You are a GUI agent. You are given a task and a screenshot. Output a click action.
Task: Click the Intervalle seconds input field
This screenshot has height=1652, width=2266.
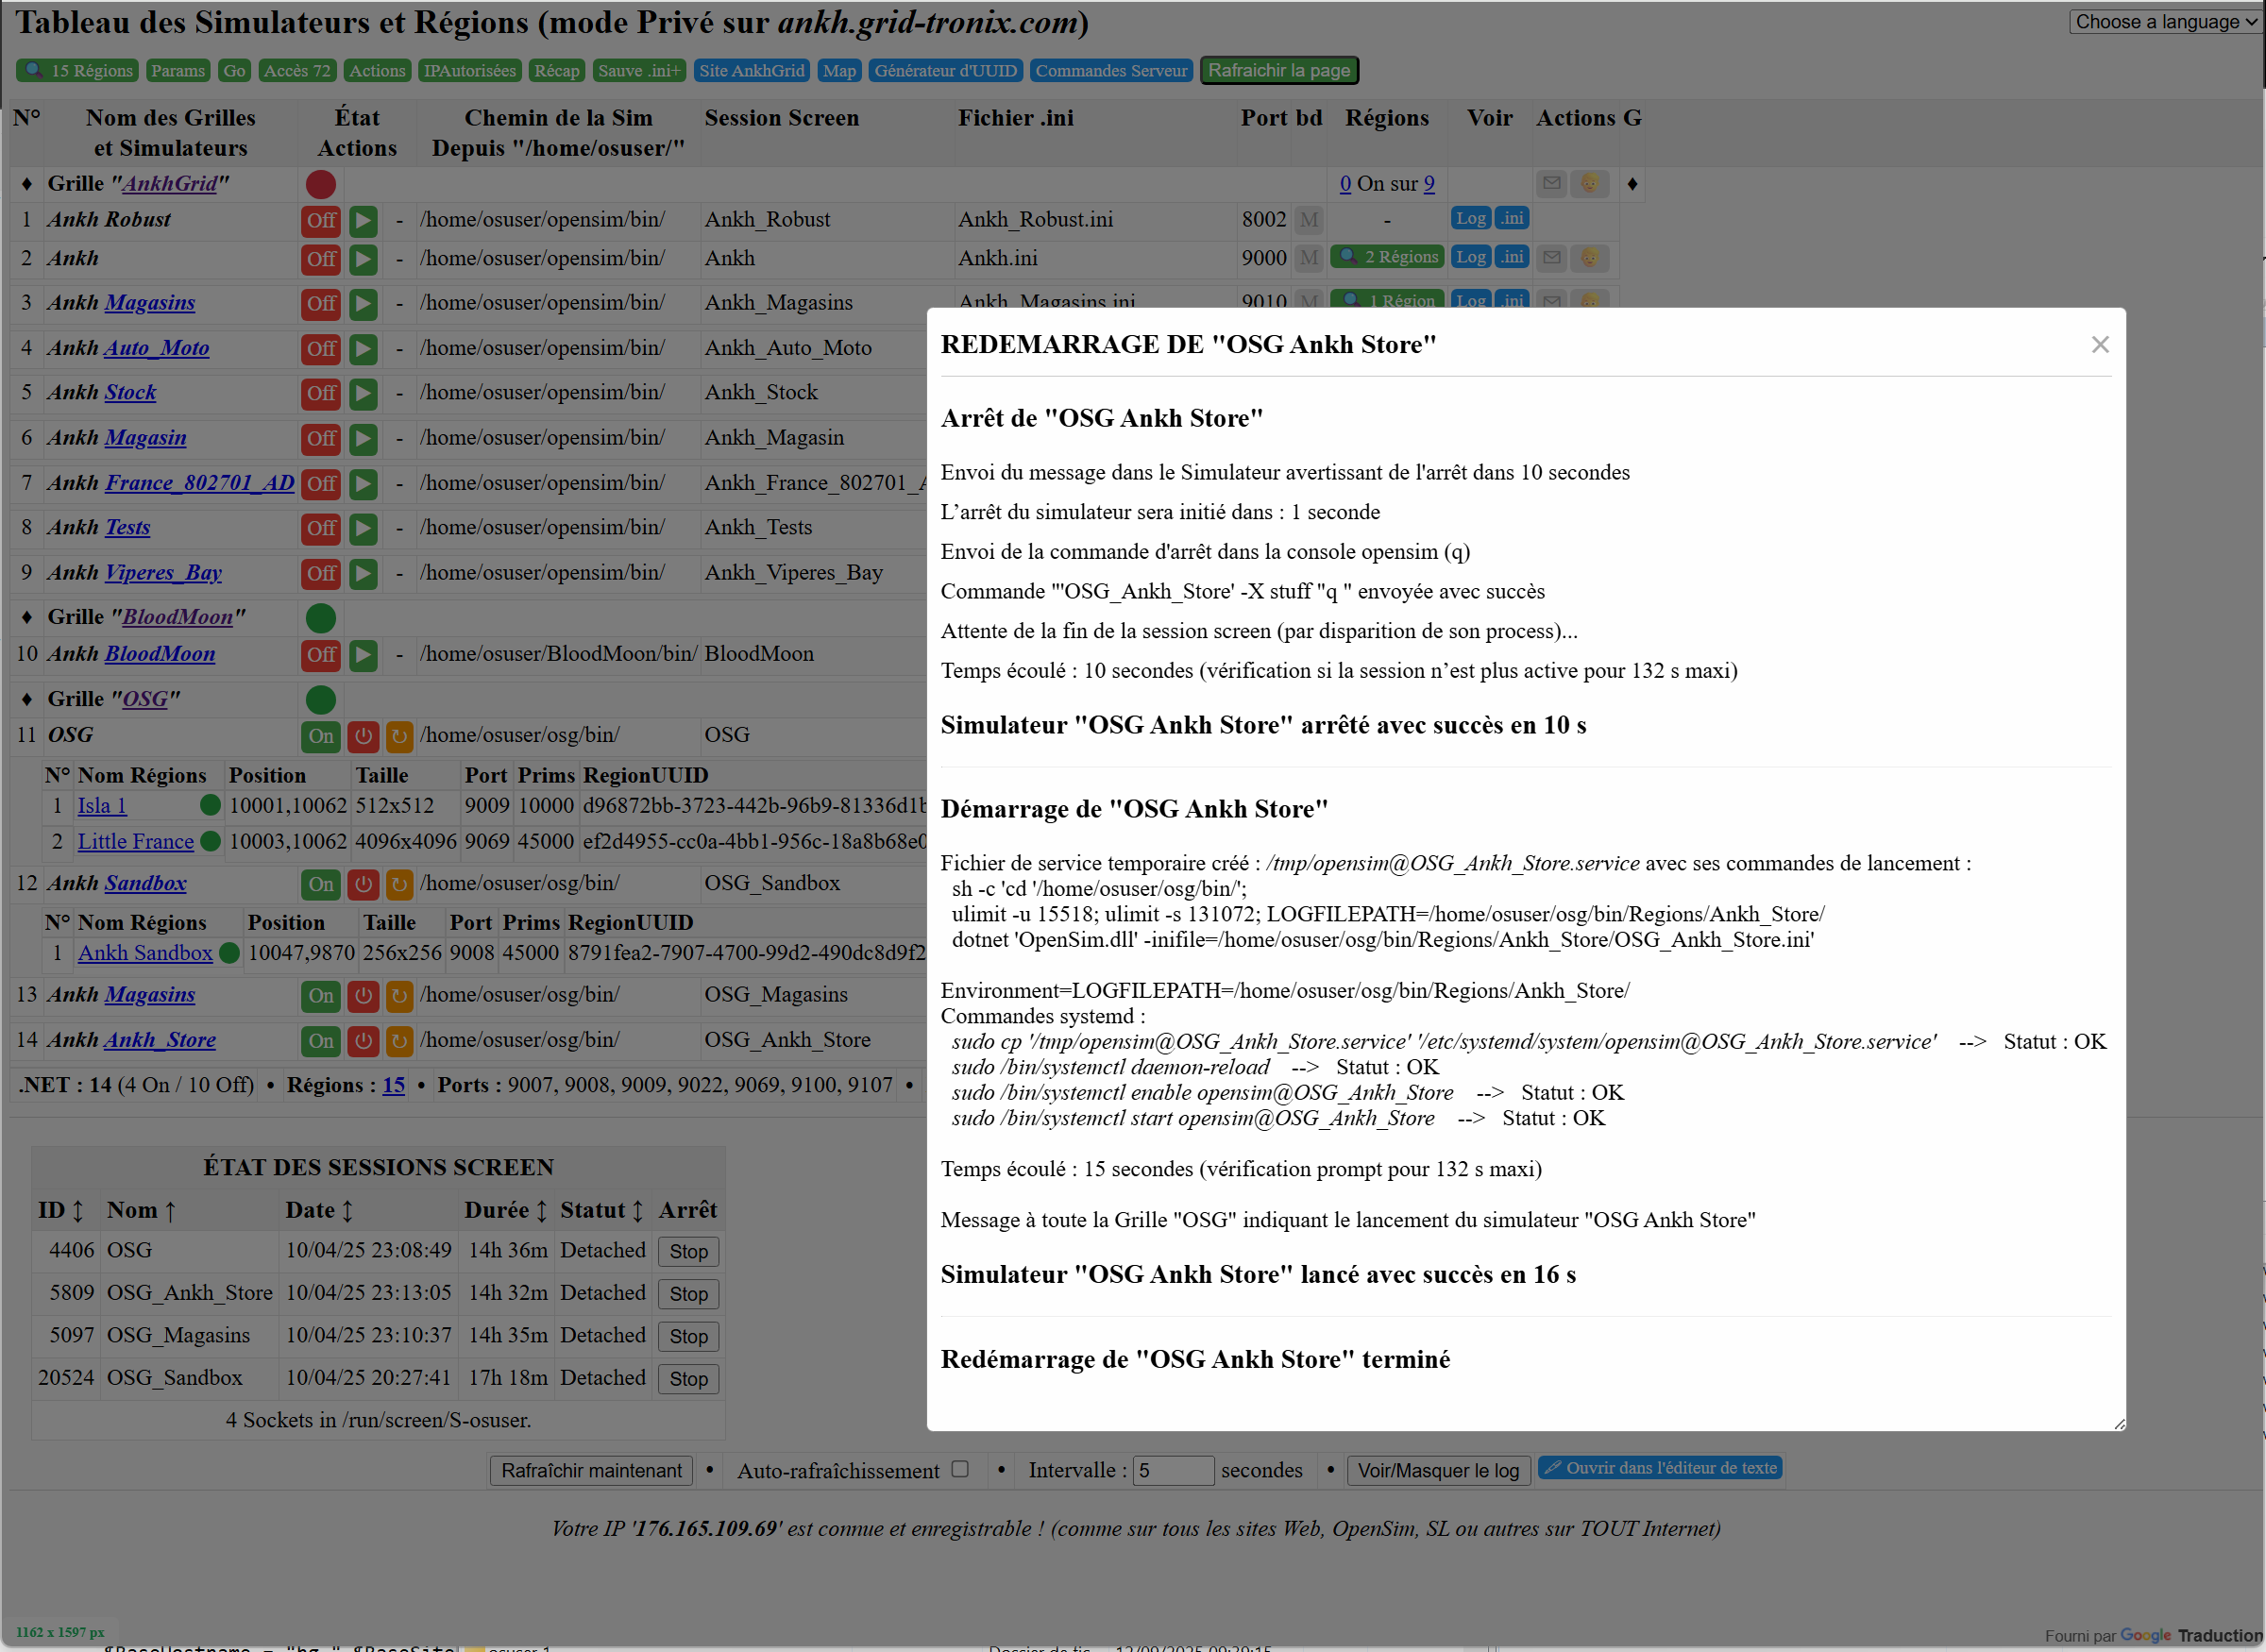[x=1172, y=1471]
